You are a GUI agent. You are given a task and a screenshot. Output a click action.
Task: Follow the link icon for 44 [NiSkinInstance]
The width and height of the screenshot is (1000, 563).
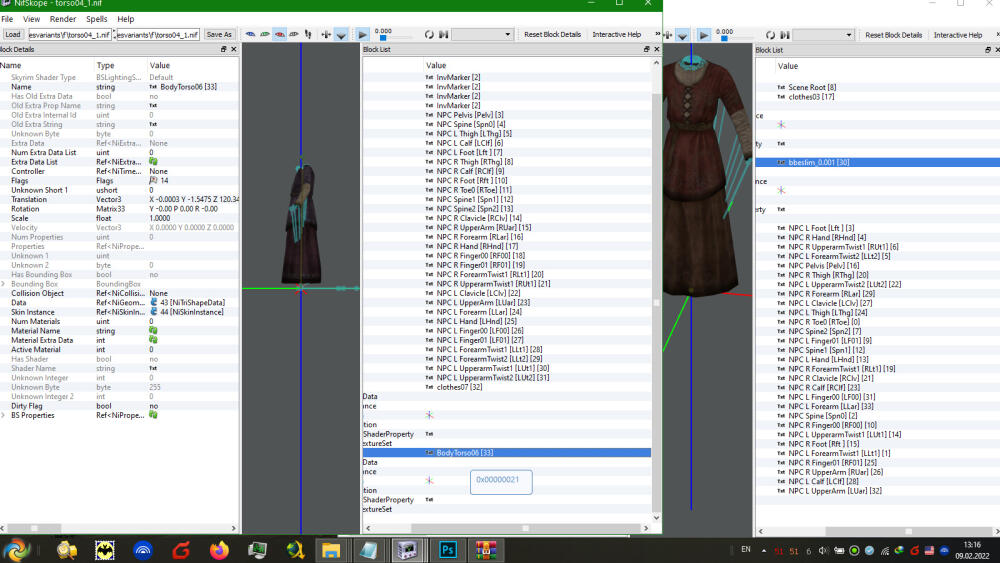coord(154,312)
